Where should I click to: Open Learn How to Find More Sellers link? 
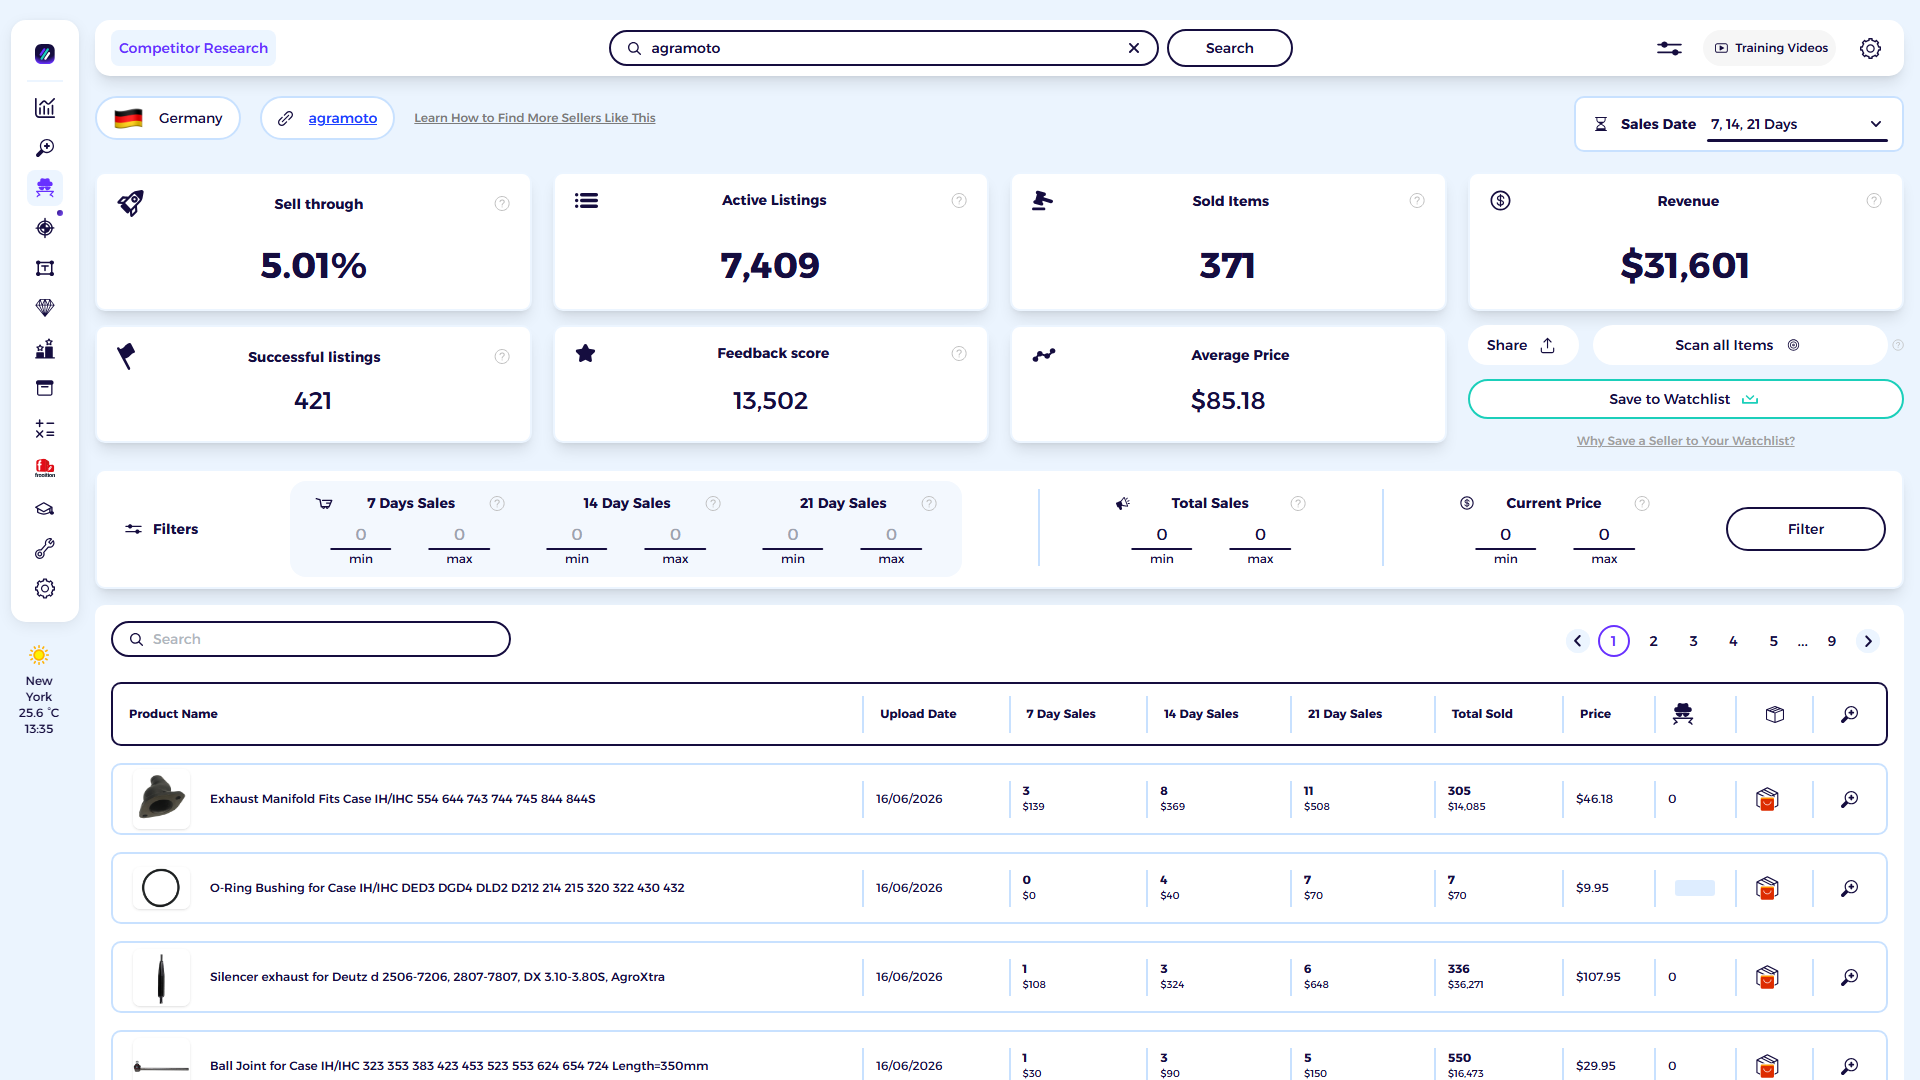pyautogui.click(x=535, y=118)
